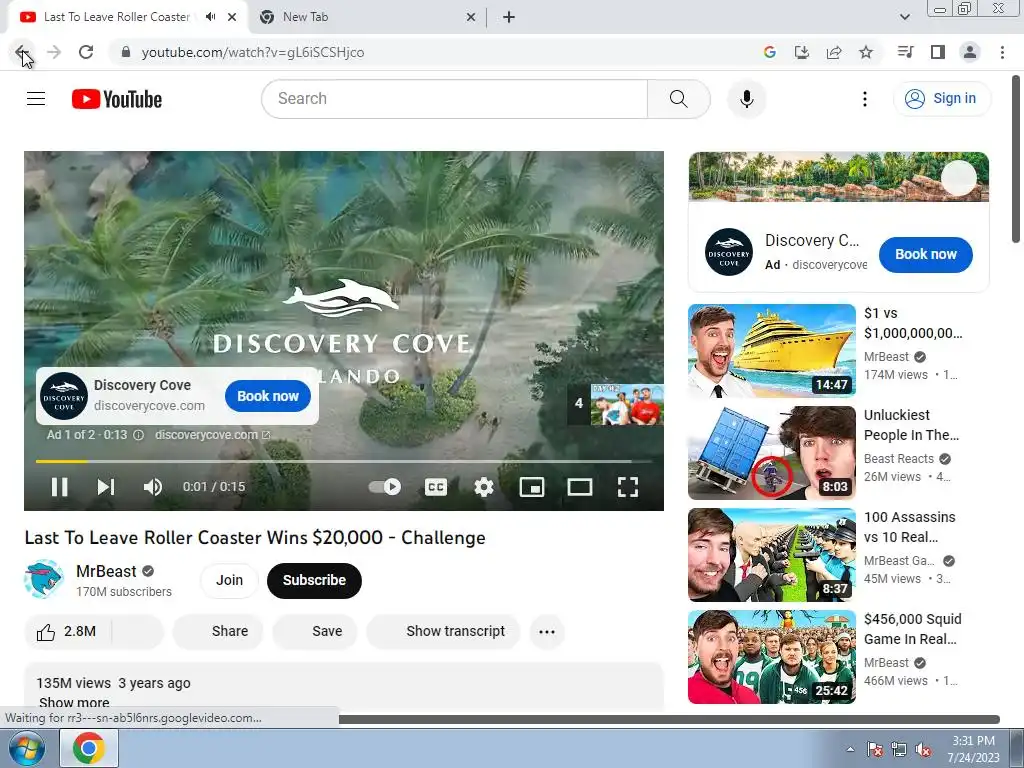Open the share this page icon
Image resolution: width=1024 pixels, height=768 pixels.
point(834,52)
